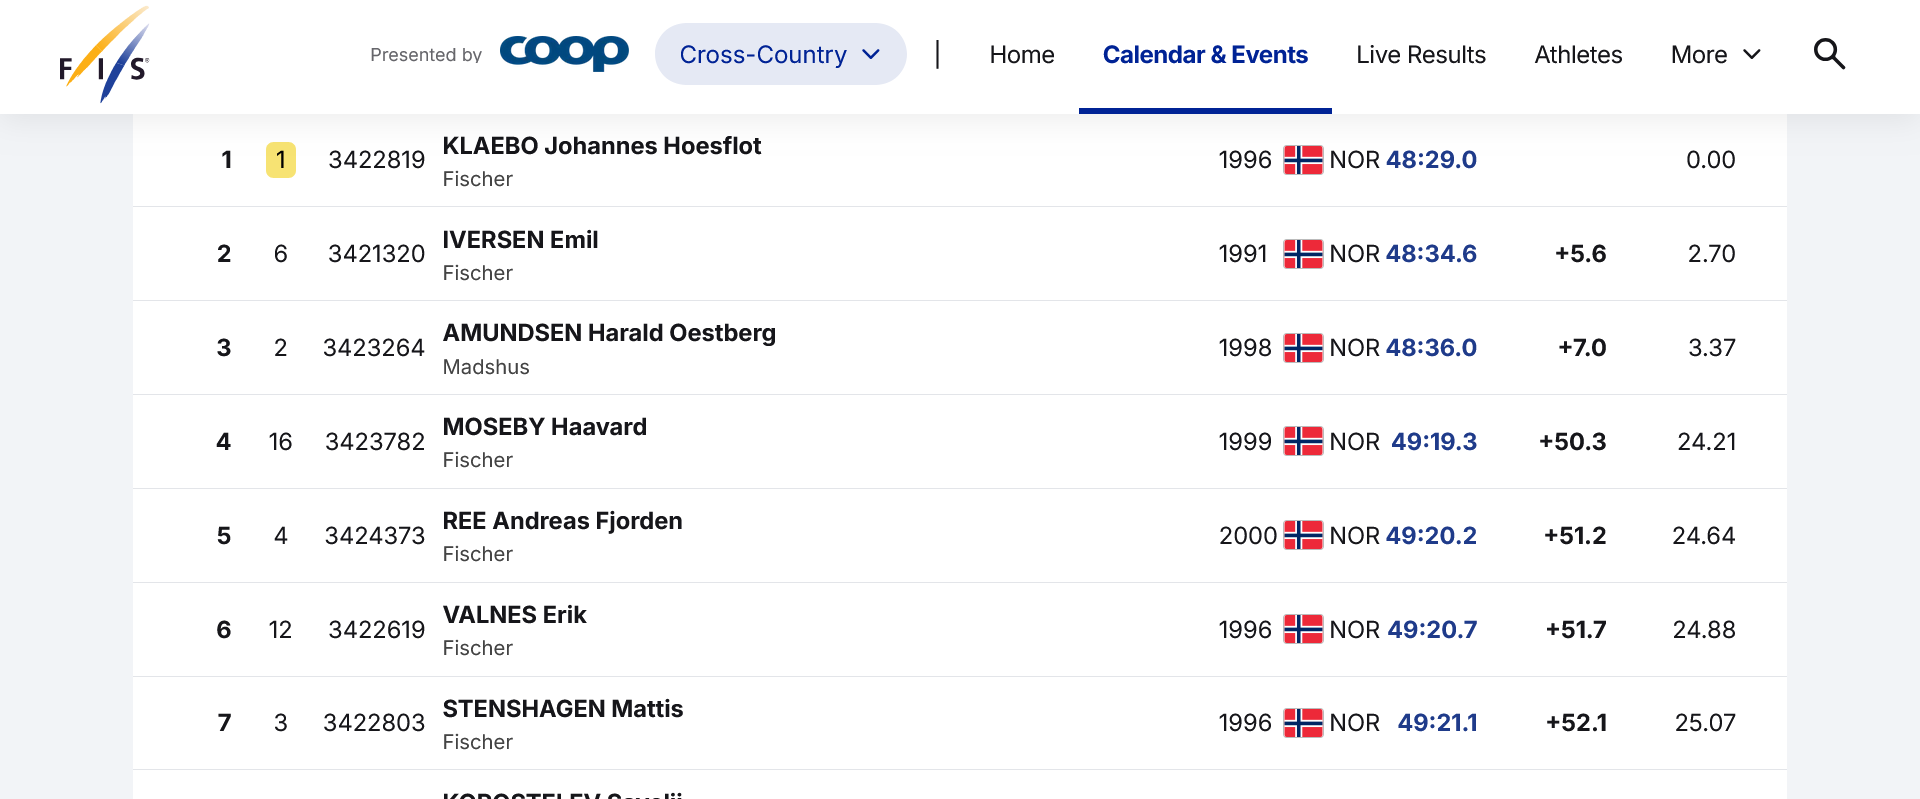Click the flag beside Moseby Haavard
Screen dimensions: 1920x799
[1302, 442]
